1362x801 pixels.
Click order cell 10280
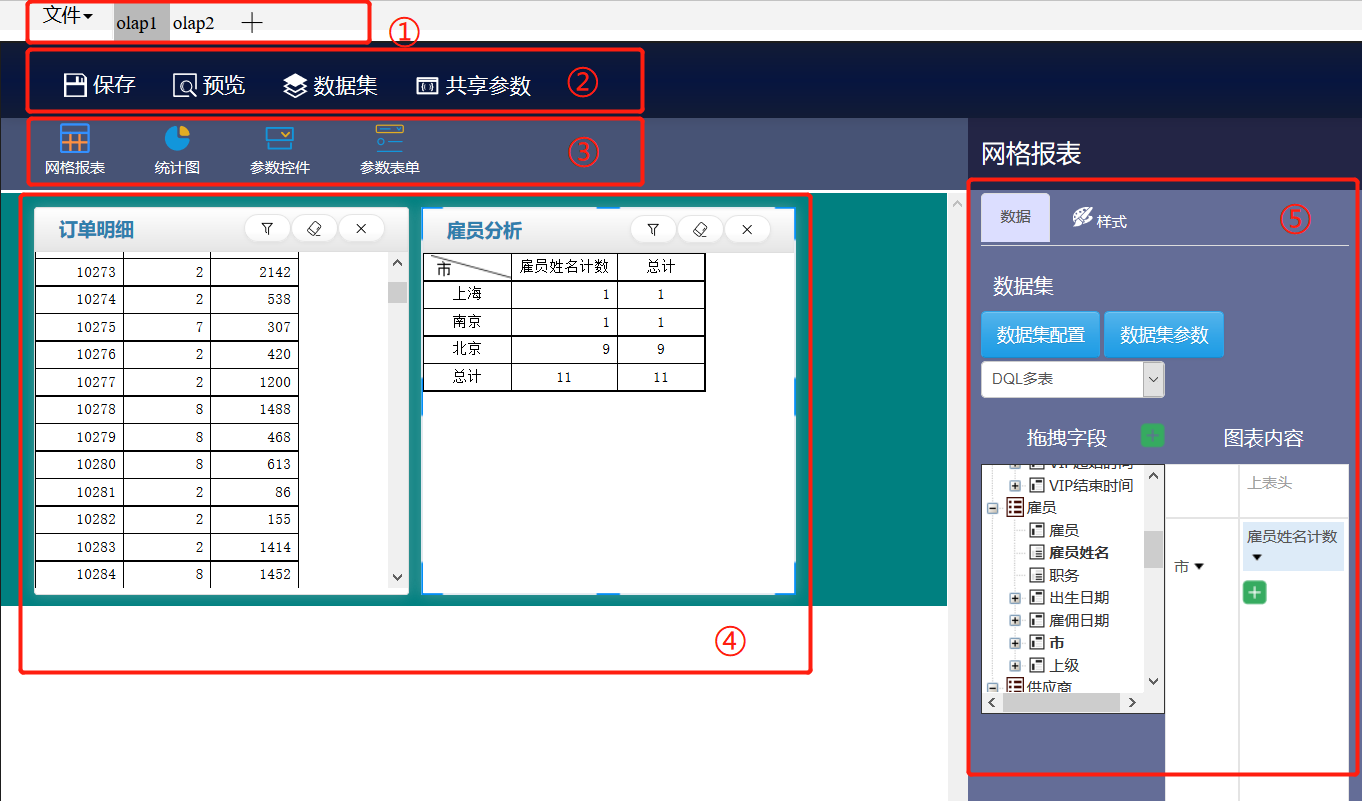pyautogui.click(x=79, y=464)
